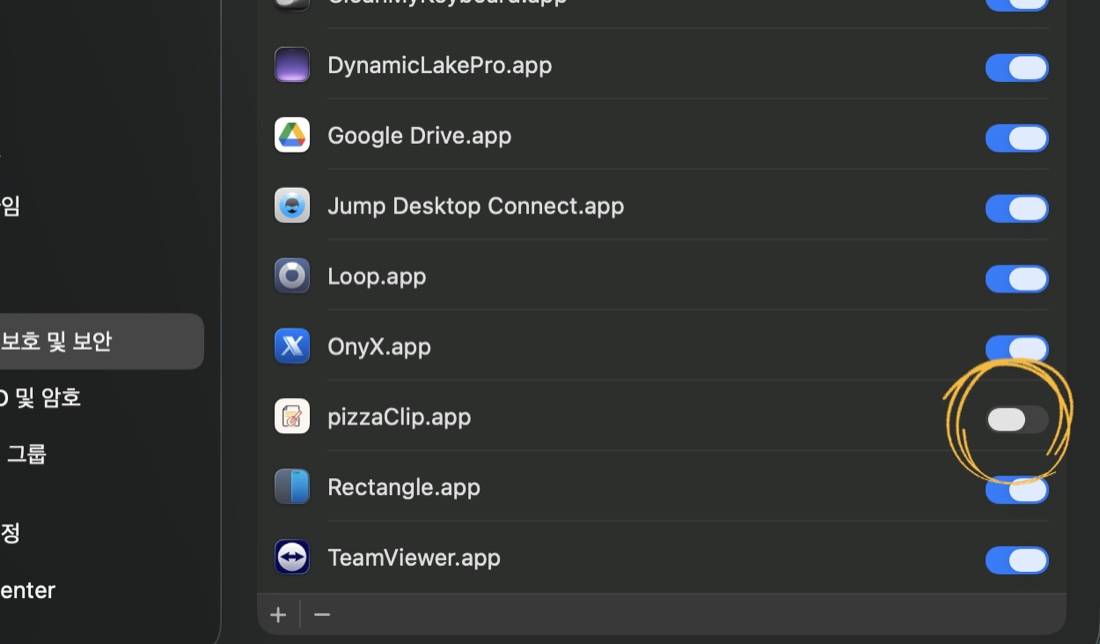Remove selected app with minus button

[322, 615]
